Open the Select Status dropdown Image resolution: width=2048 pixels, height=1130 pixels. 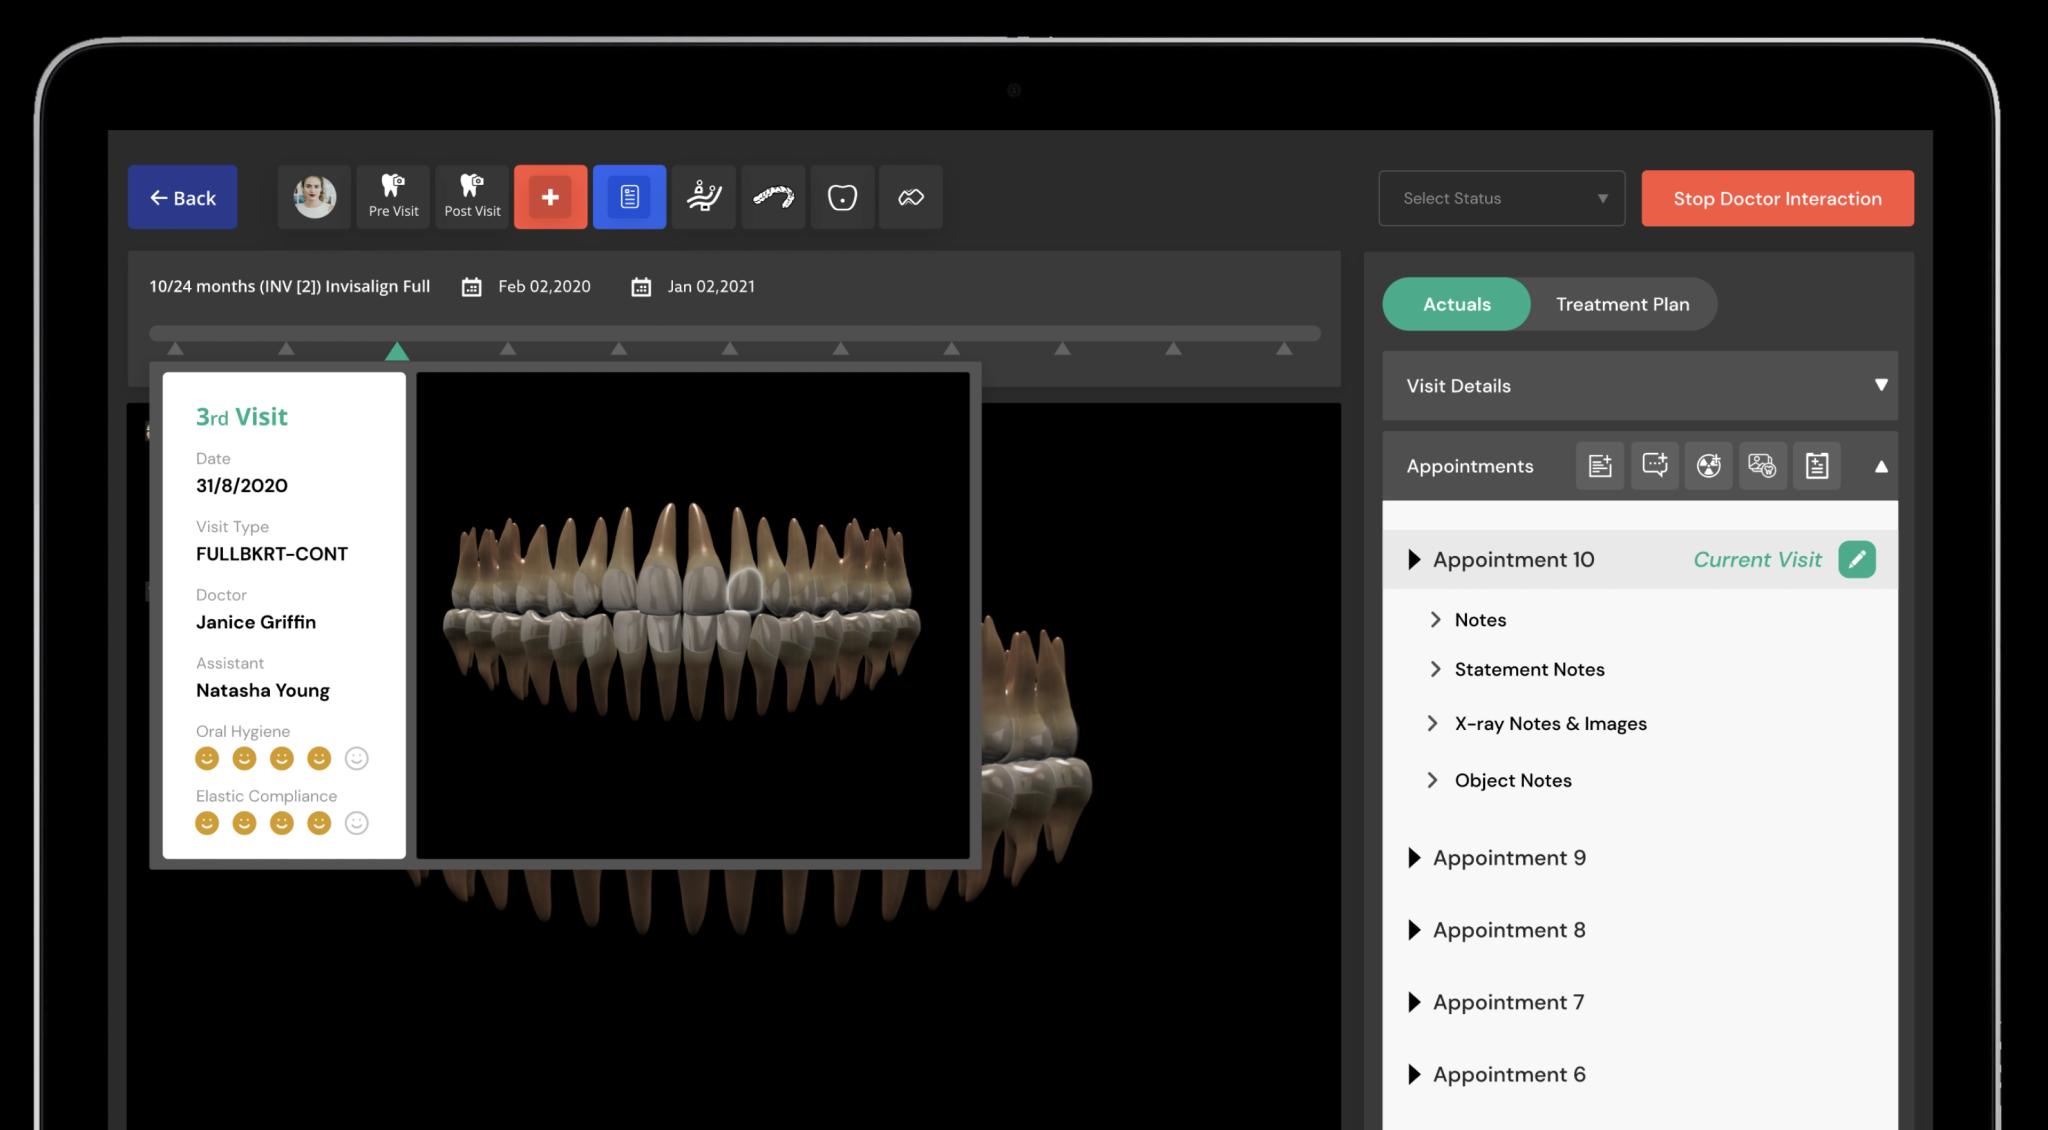(x=1502, y=198)
